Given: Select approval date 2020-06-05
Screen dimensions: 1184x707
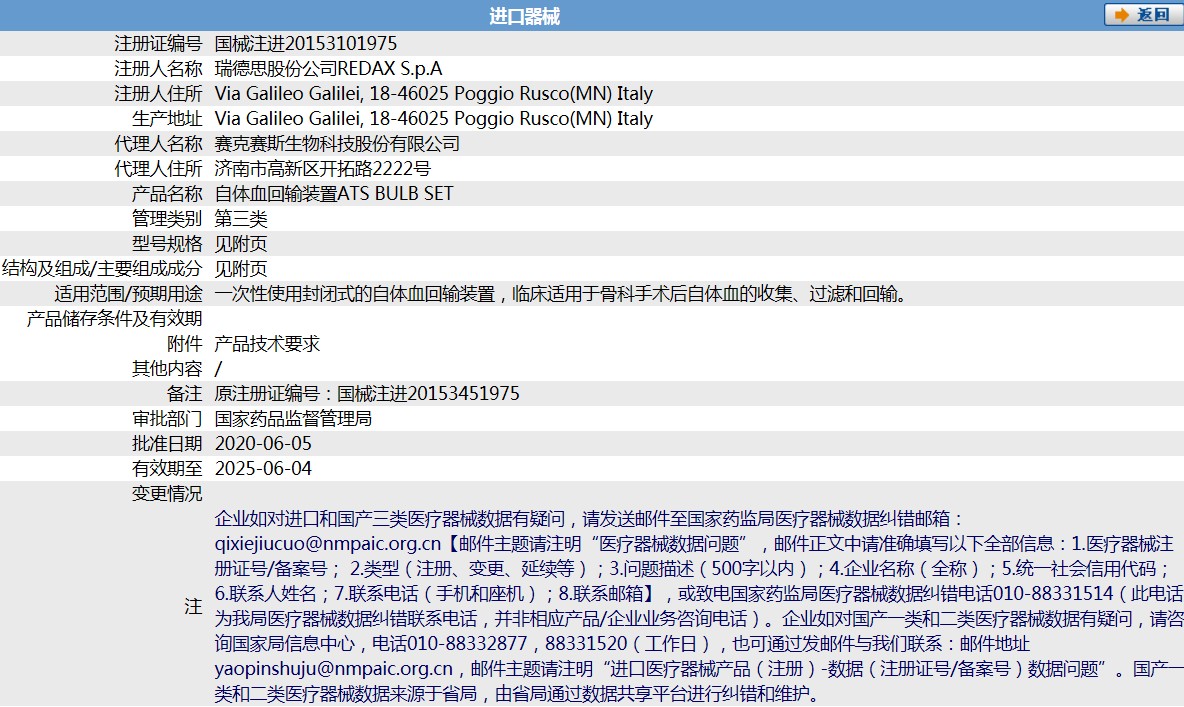Looking at the screenshot, I should [264, 443].
